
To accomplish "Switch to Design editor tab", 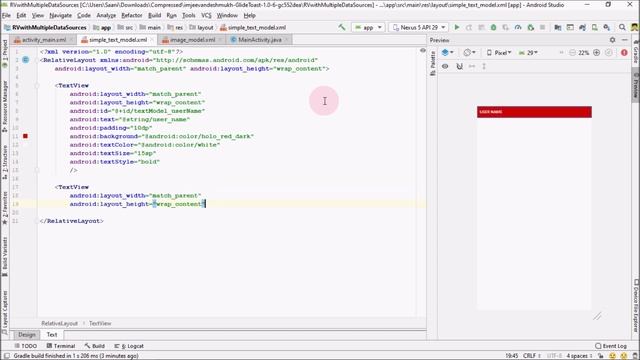I will 27,335.
